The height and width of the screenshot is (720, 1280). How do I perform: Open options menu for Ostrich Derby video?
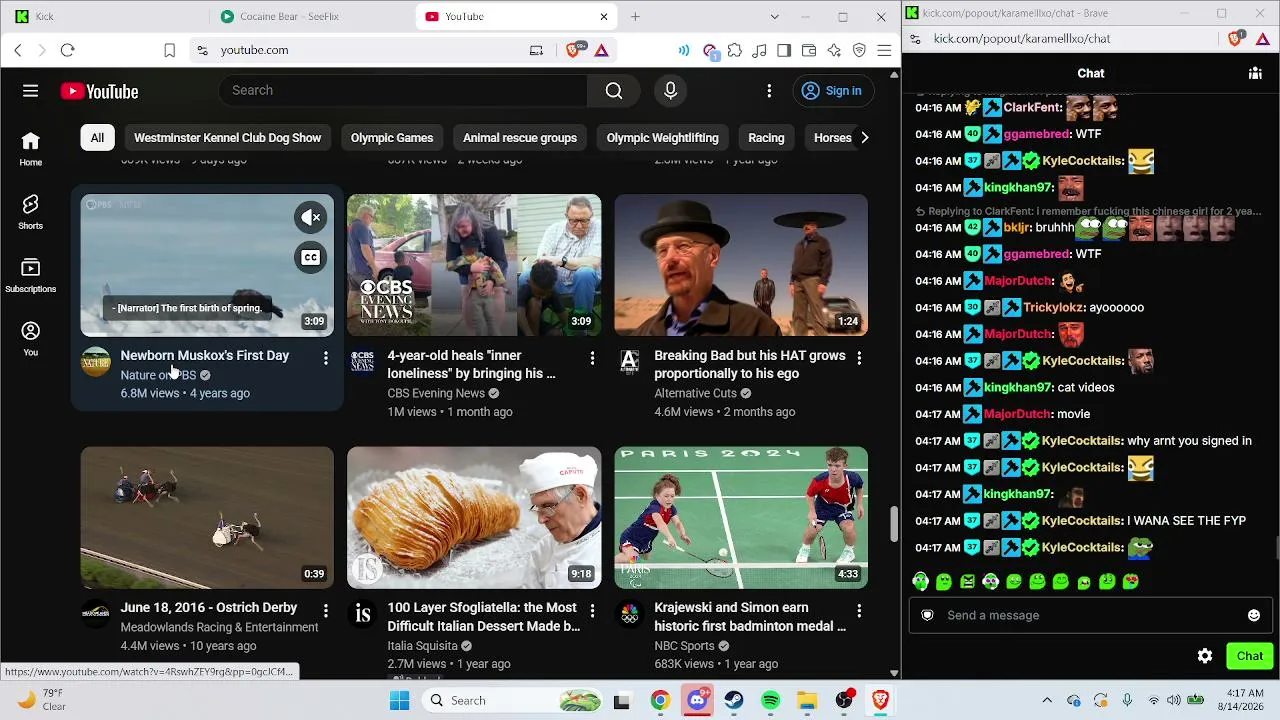(325, 609)
